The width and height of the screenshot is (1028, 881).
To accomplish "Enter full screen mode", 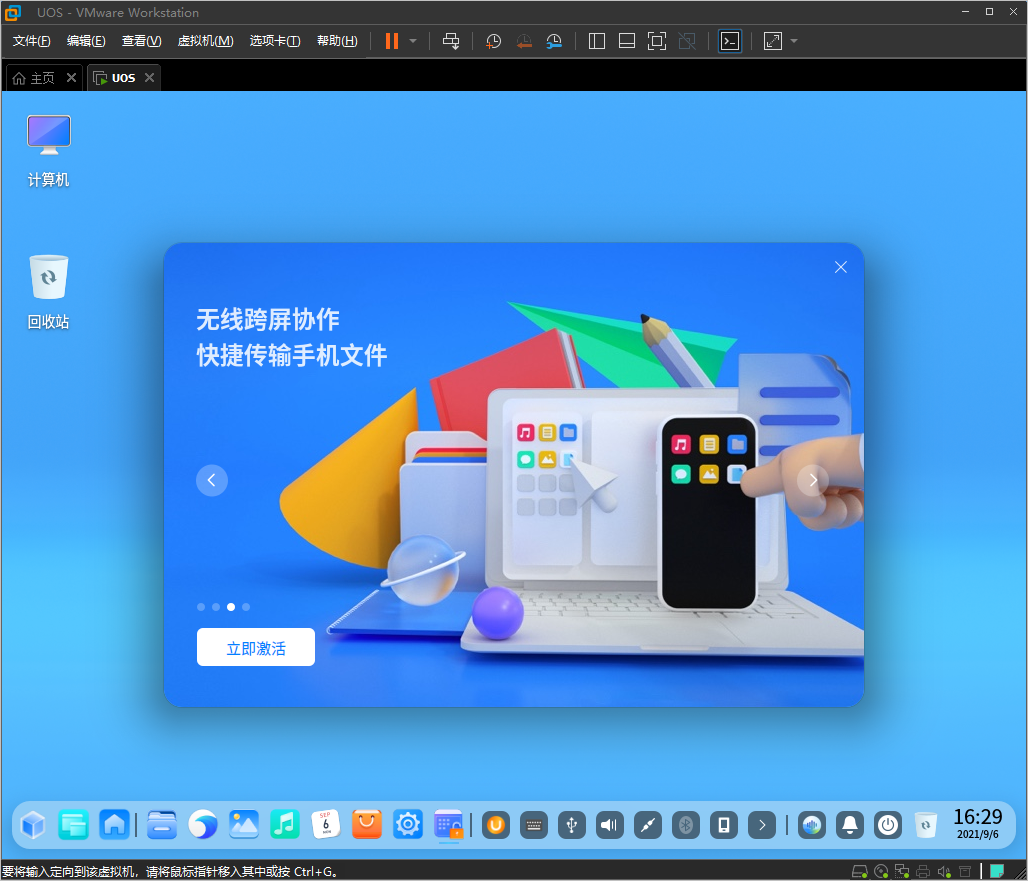I will tap(657, 41).
